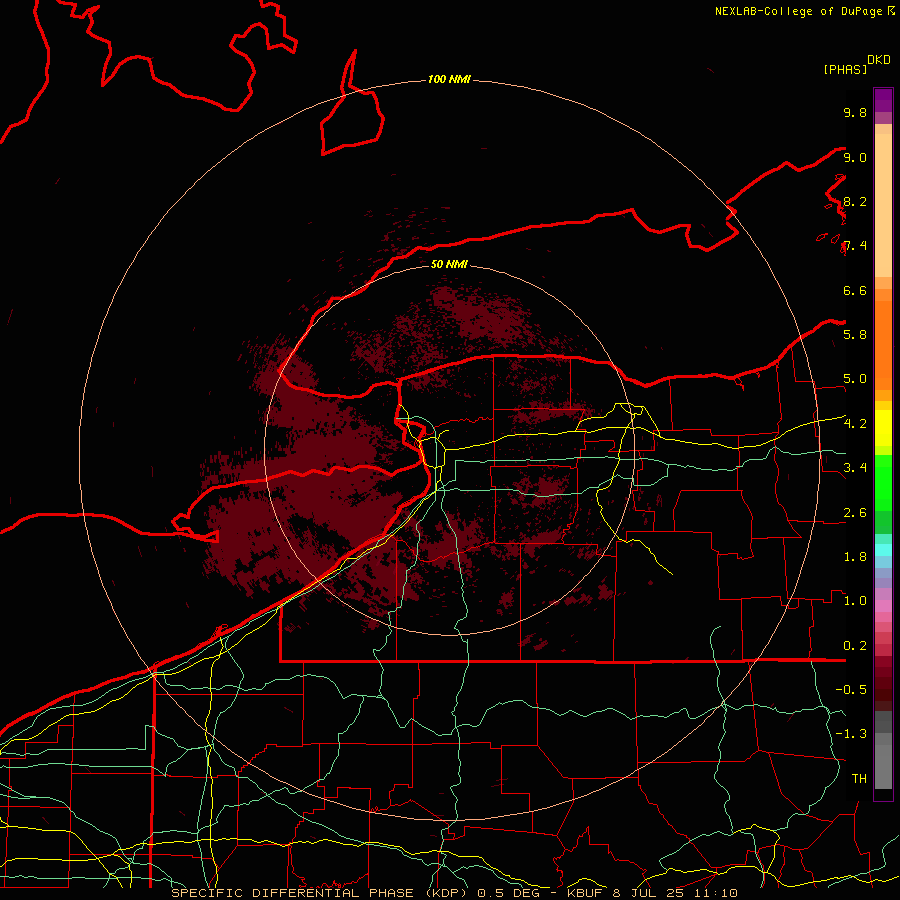Click the cyan segment of the color bar
This screenshot has height=900, width=900.
883,550
